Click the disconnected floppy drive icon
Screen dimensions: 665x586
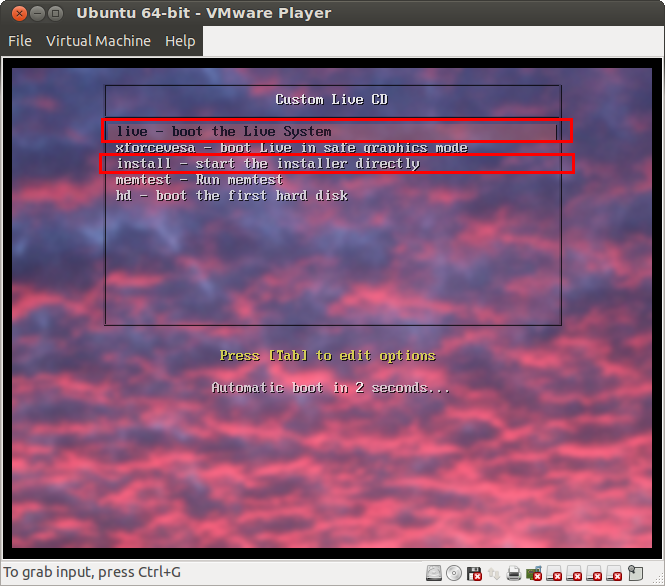coord(474,573)
